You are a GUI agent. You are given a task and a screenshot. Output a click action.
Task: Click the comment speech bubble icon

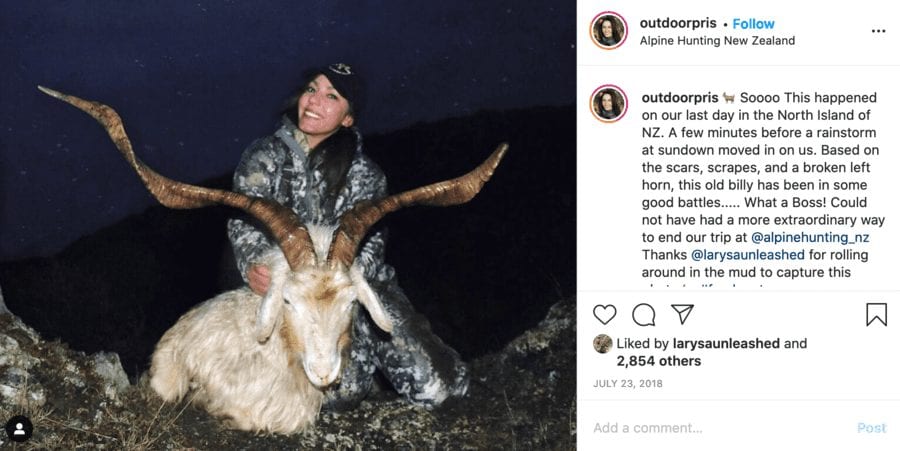(644, 315)
